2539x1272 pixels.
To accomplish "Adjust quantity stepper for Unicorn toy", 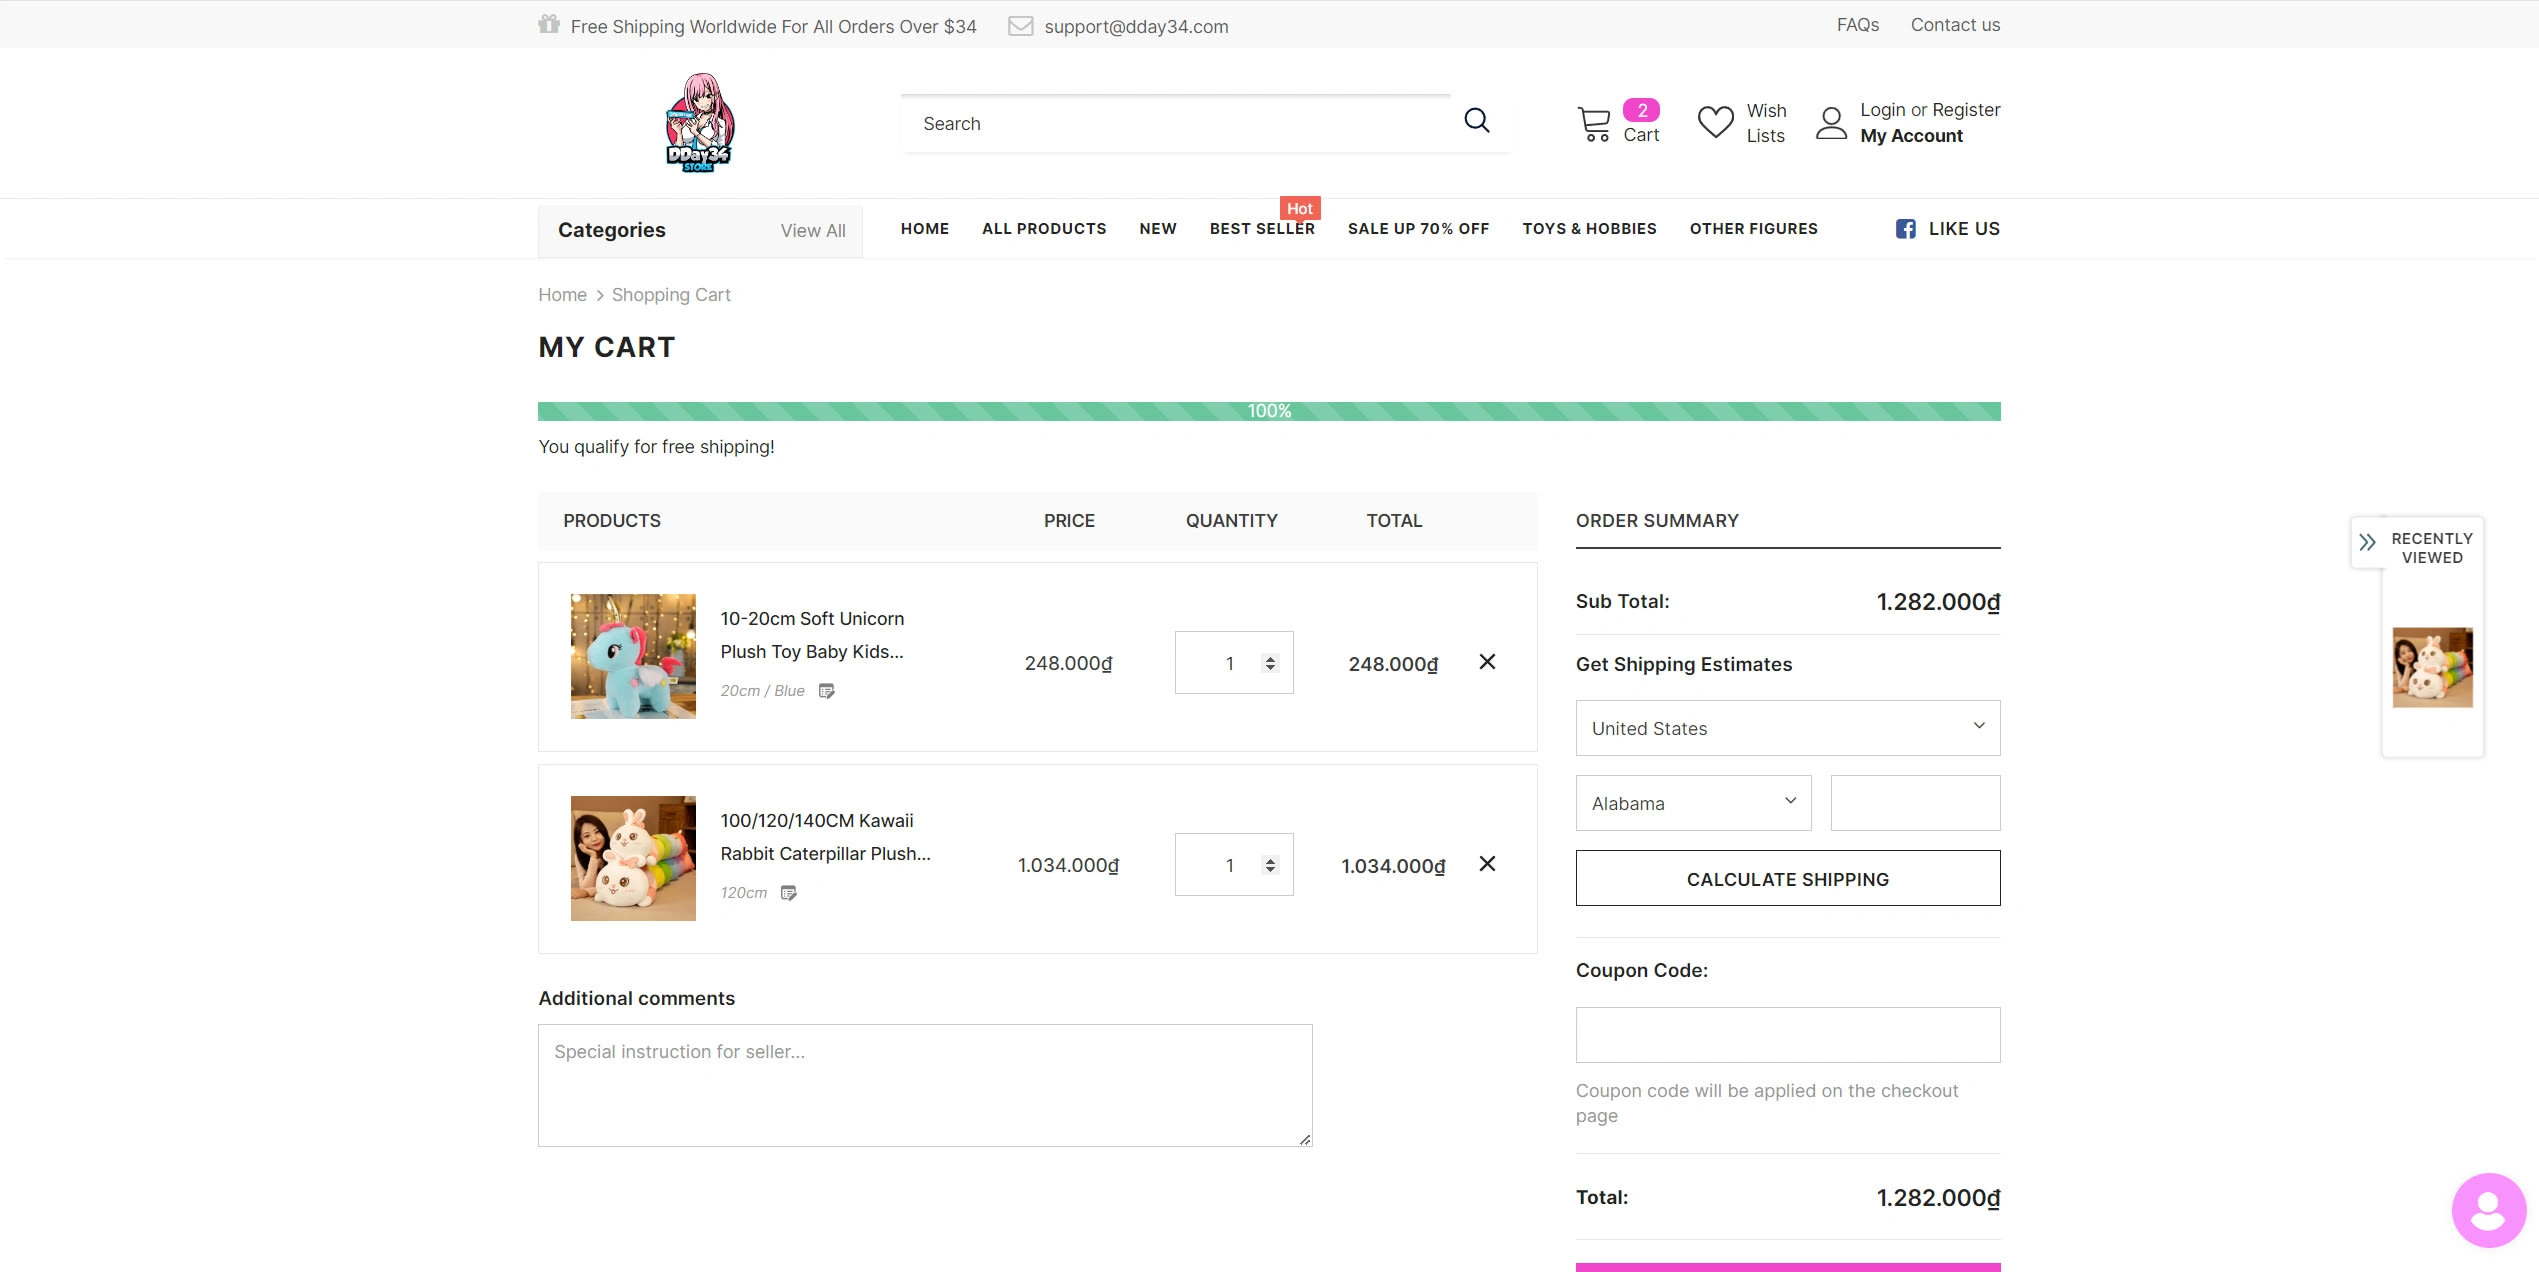I will click(1270, 663).
